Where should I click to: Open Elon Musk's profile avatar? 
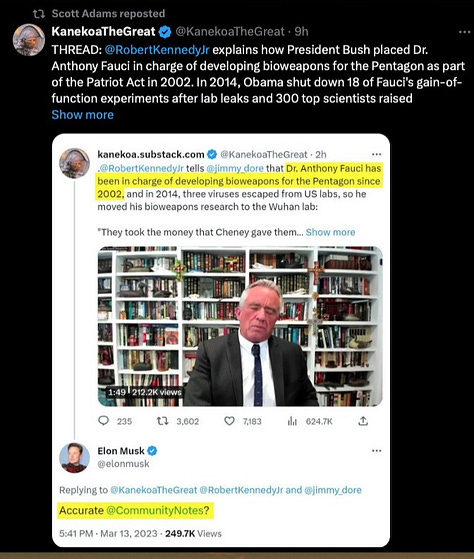click(x=74, y=457)
